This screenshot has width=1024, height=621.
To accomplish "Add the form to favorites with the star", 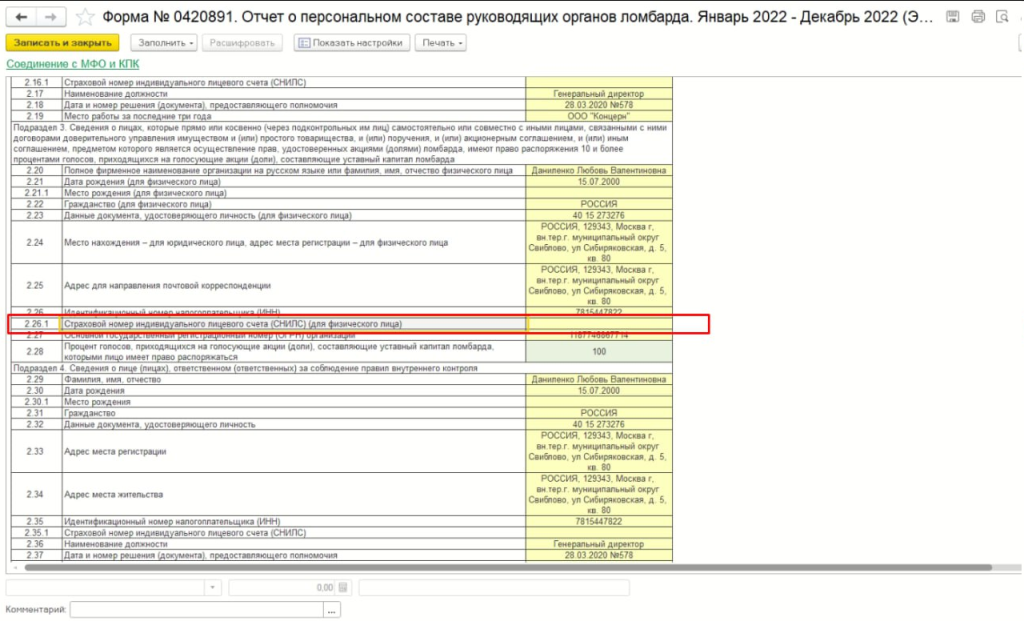I will tap(87, 17).
